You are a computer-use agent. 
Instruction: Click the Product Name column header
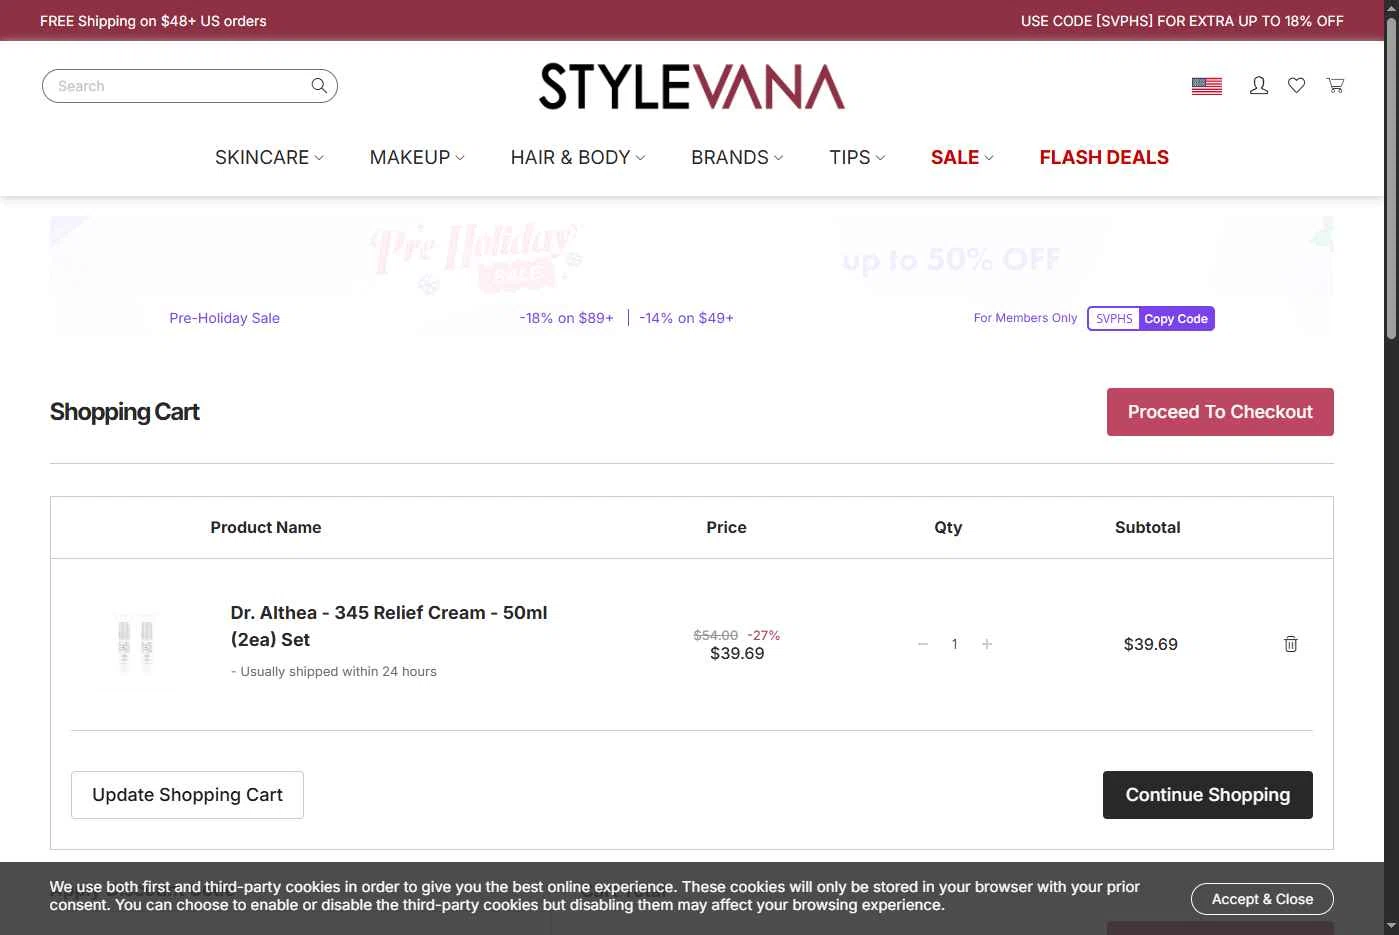point(266,527)
